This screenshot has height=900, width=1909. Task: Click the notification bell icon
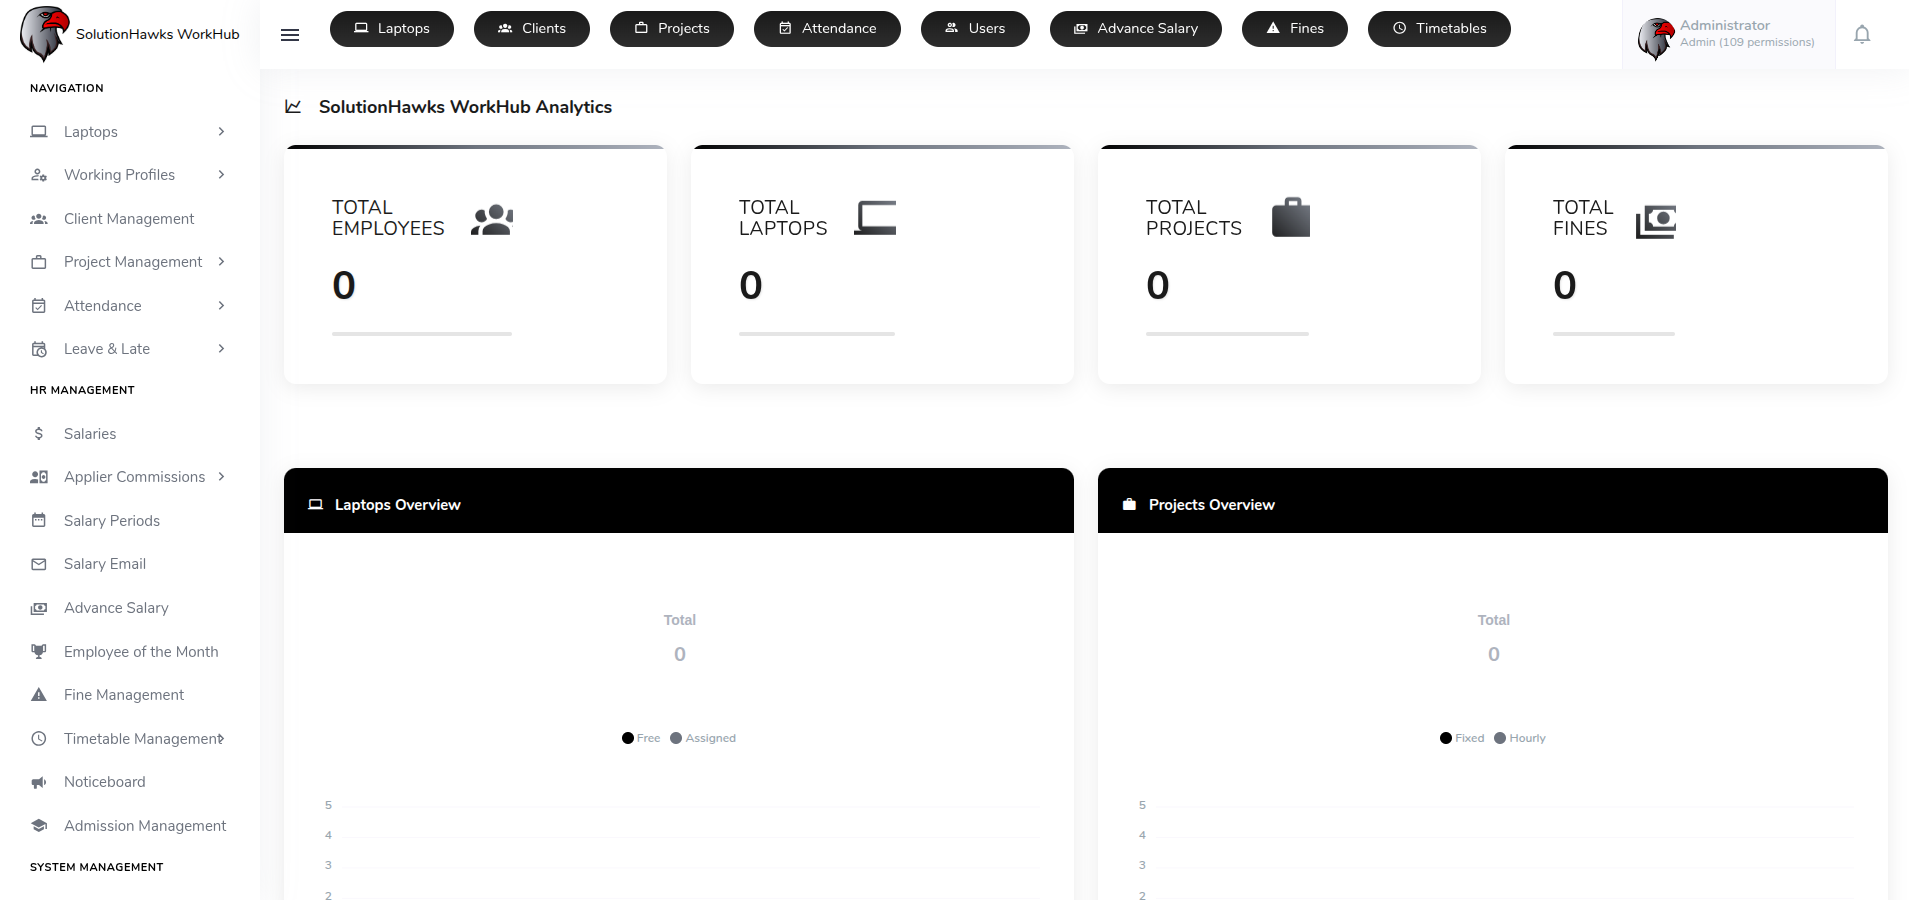click(1861, 35)
